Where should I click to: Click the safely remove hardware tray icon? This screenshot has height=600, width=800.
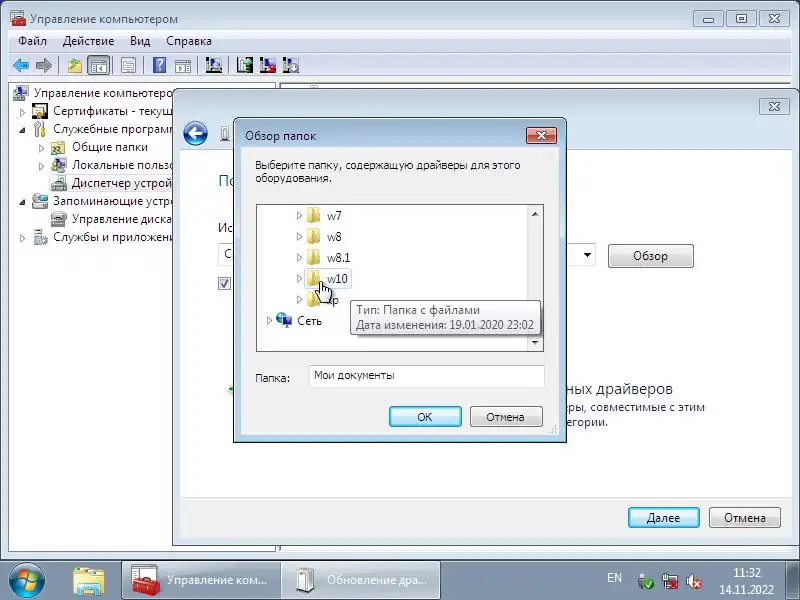coord(646,581)
